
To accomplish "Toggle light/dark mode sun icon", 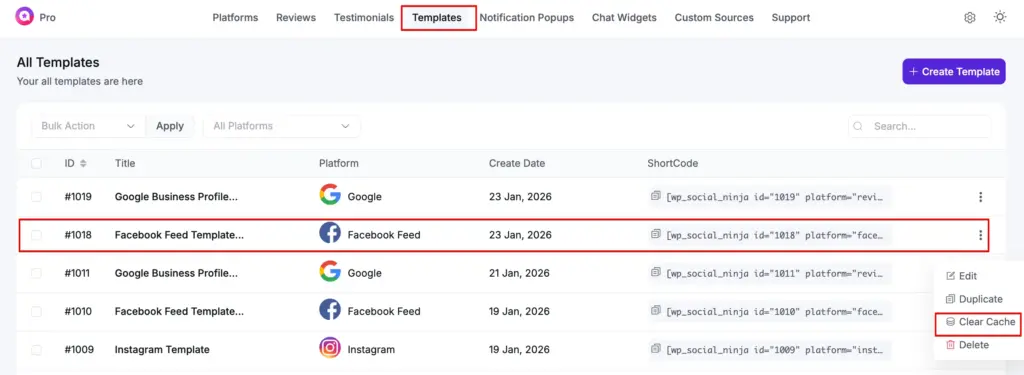I will click(x=1000, y=18).
